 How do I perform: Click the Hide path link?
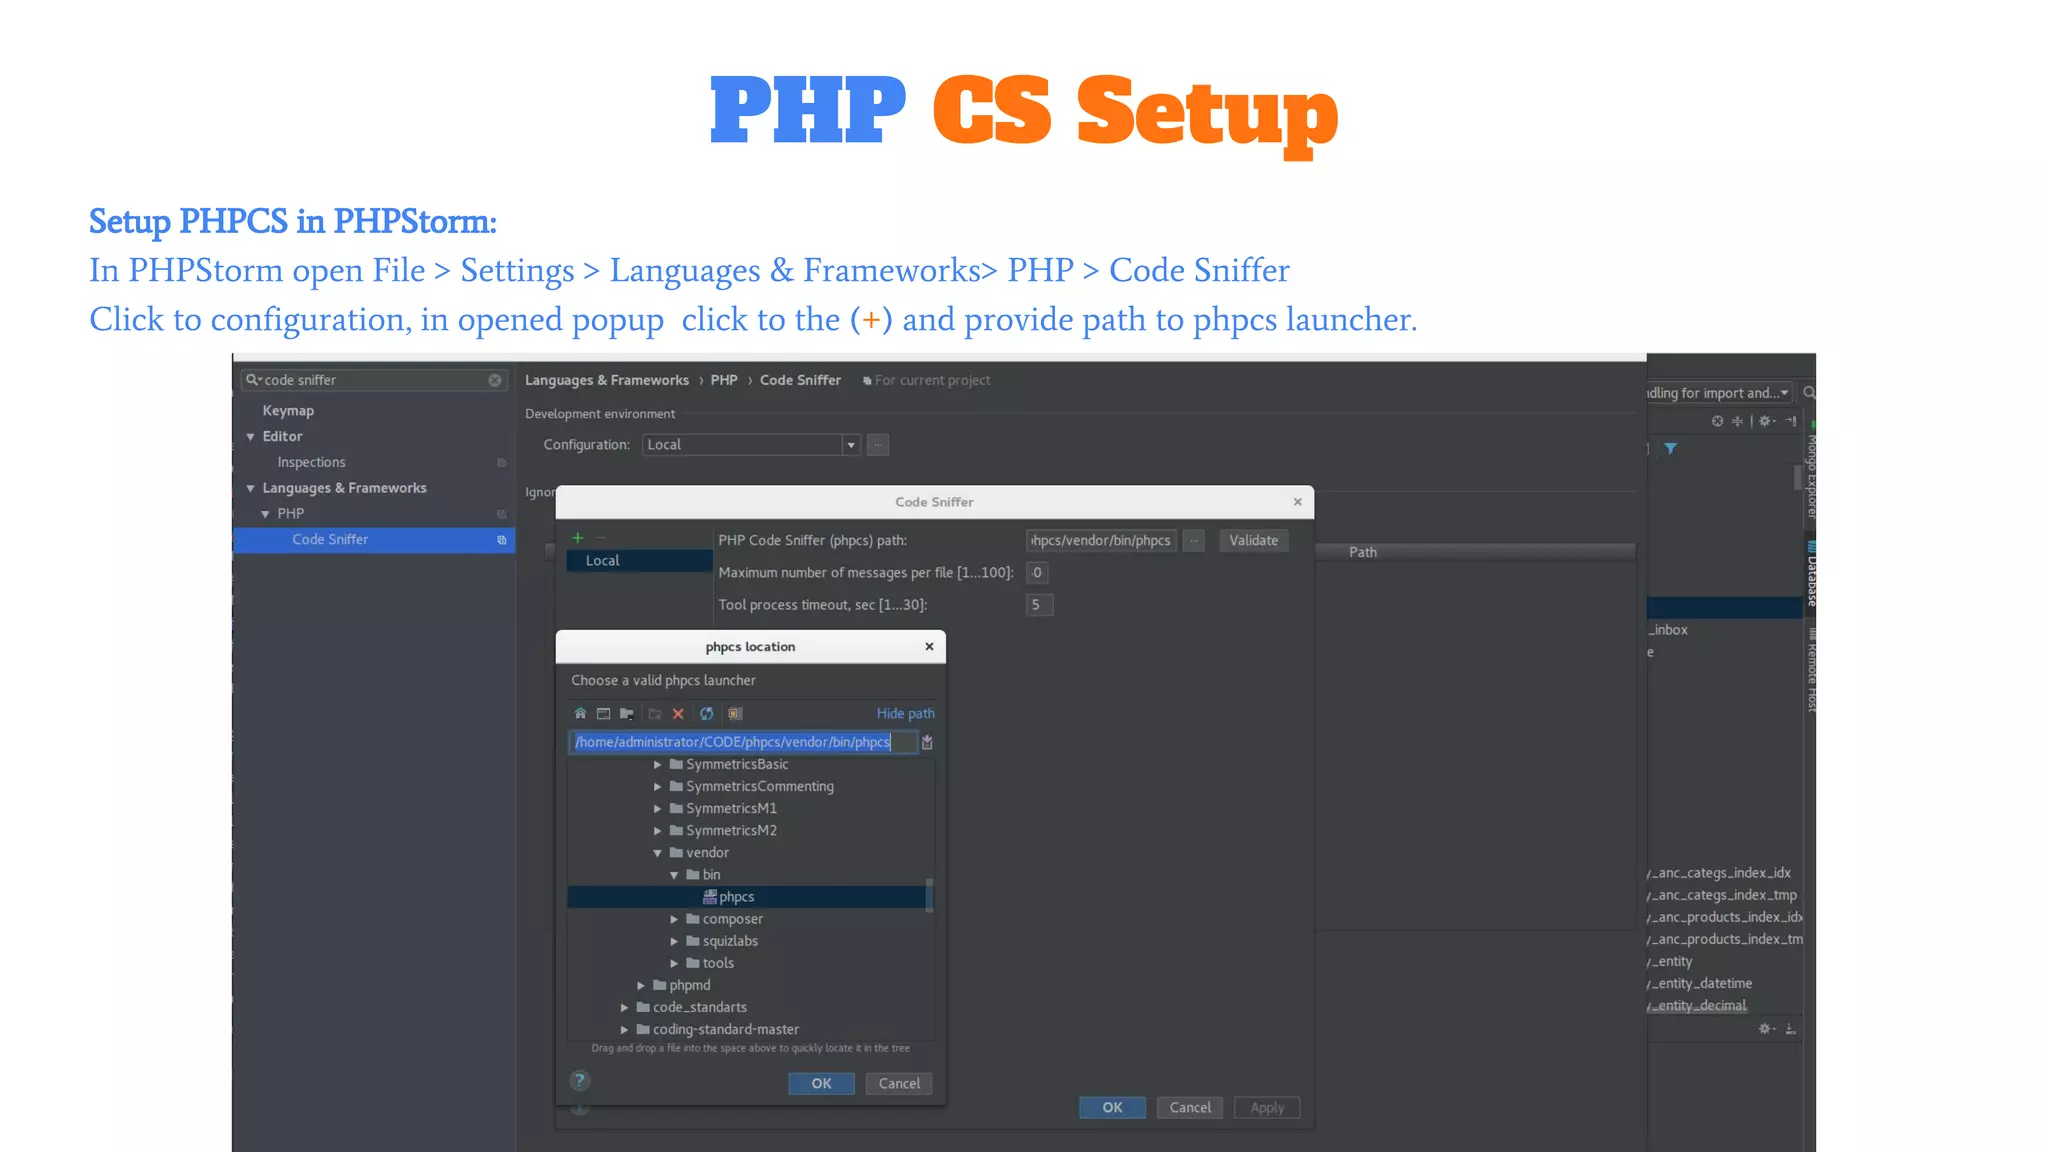[905, 714]
